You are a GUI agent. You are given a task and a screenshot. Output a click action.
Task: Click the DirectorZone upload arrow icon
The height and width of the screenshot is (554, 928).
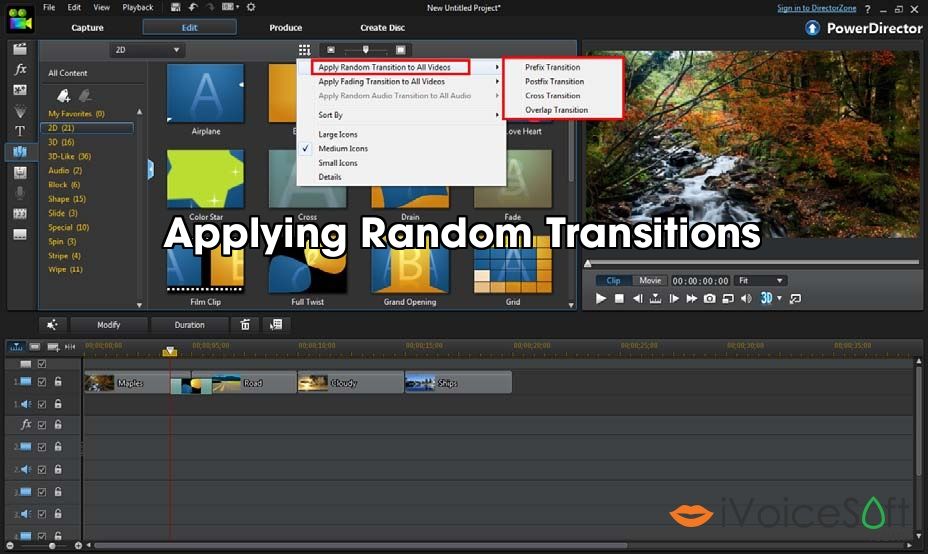[x=813, y=28]
